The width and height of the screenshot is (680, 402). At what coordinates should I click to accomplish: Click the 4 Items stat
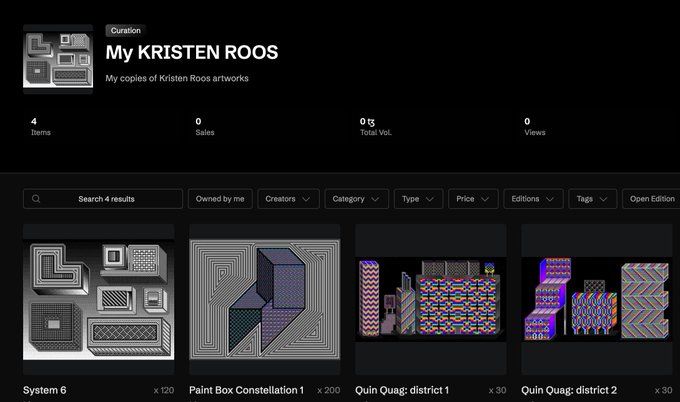(x=40, y=127)
